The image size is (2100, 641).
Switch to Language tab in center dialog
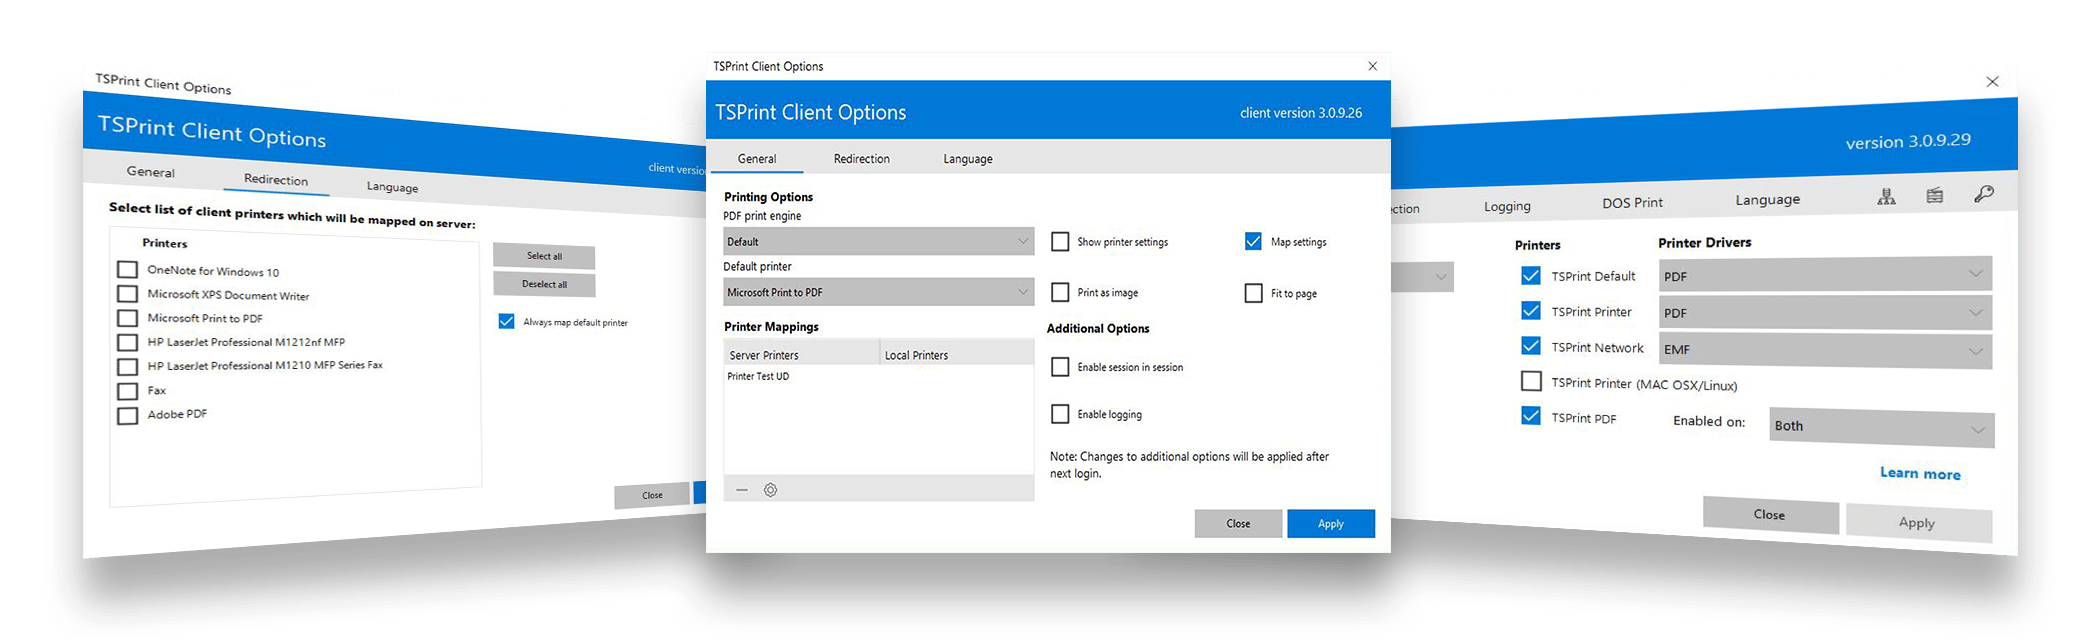coord(968,159)
